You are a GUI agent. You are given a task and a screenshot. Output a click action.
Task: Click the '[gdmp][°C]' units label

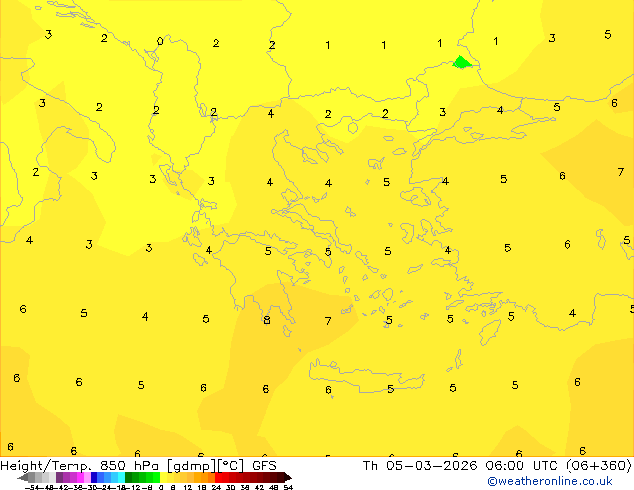click(206, 466)
